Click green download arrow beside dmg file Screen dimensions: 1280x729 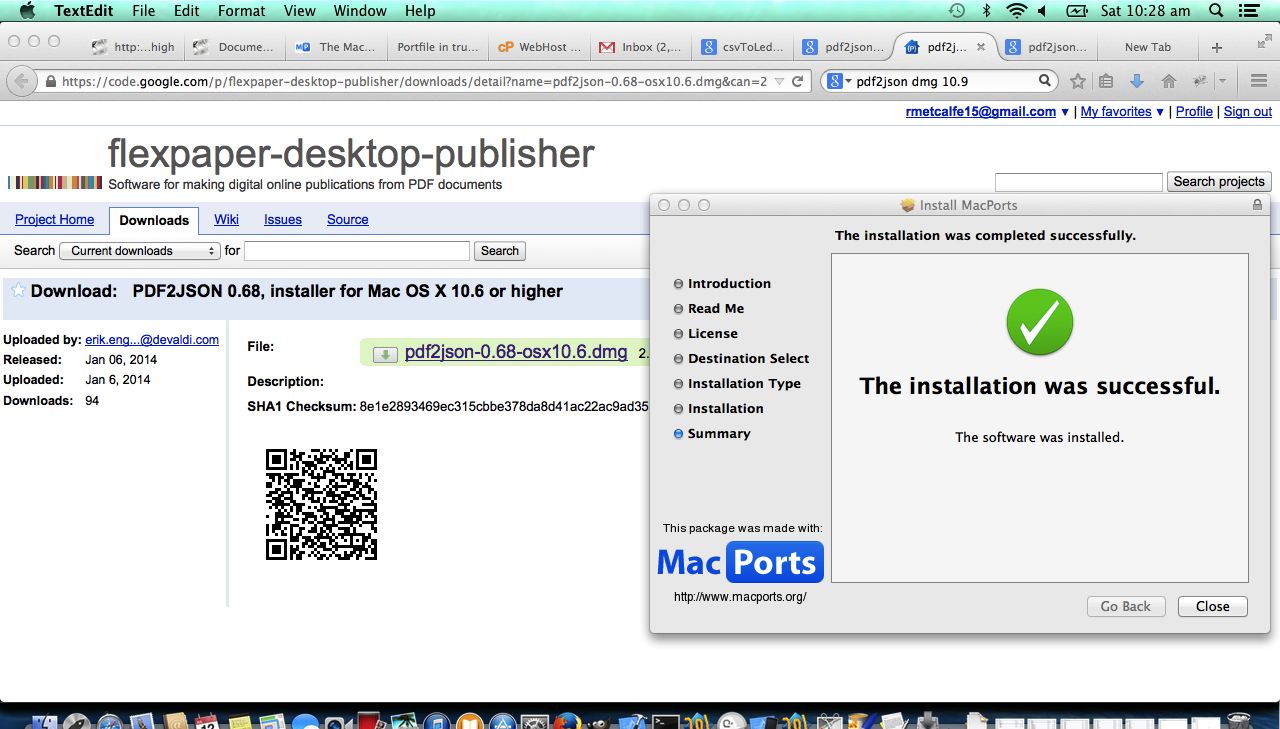click(x=385, y=354)
